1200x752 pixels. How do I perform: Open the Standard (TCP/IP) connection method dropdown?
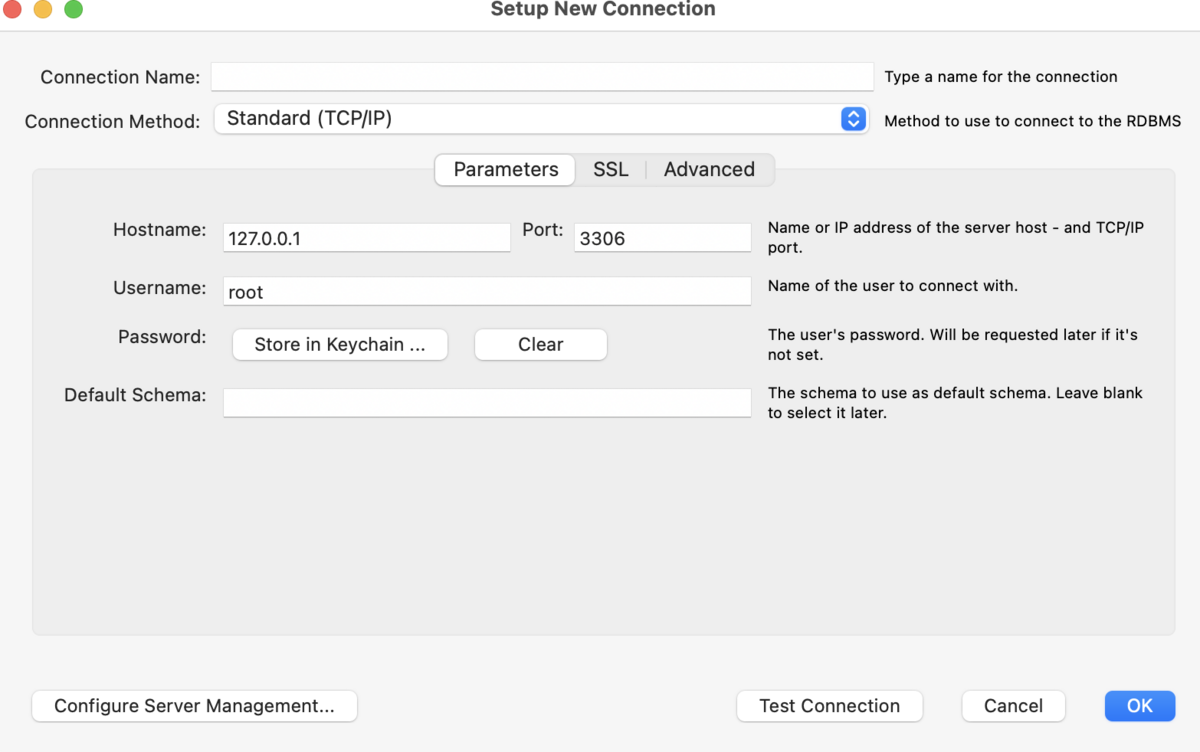530,119
